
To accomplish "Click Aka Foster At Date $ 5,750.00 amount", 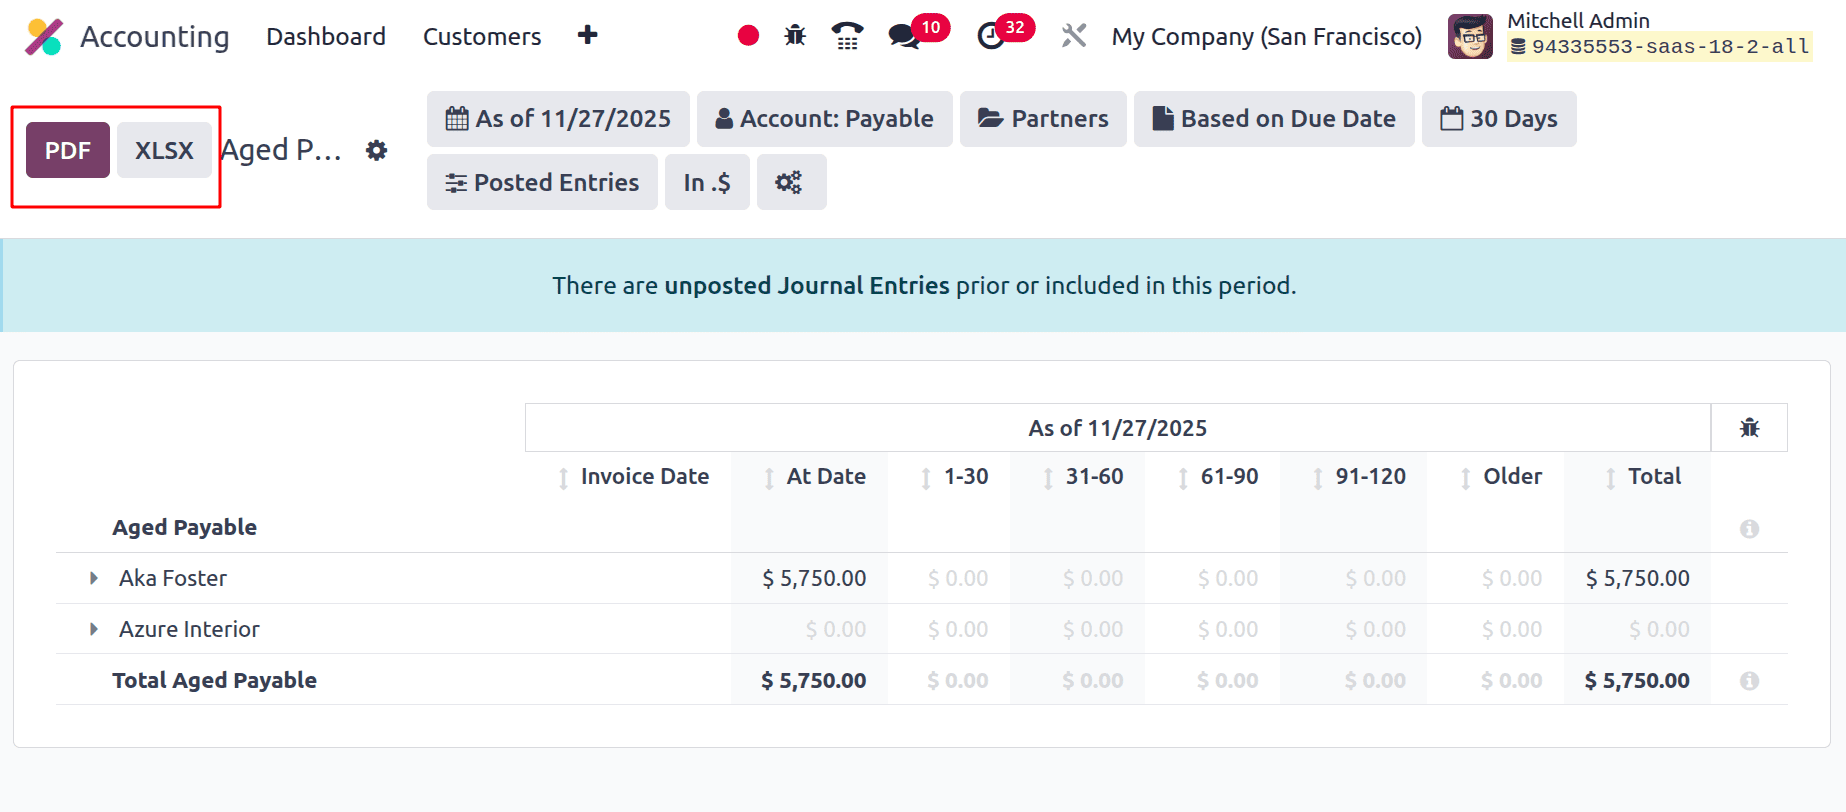I will [x=814, y=578].
